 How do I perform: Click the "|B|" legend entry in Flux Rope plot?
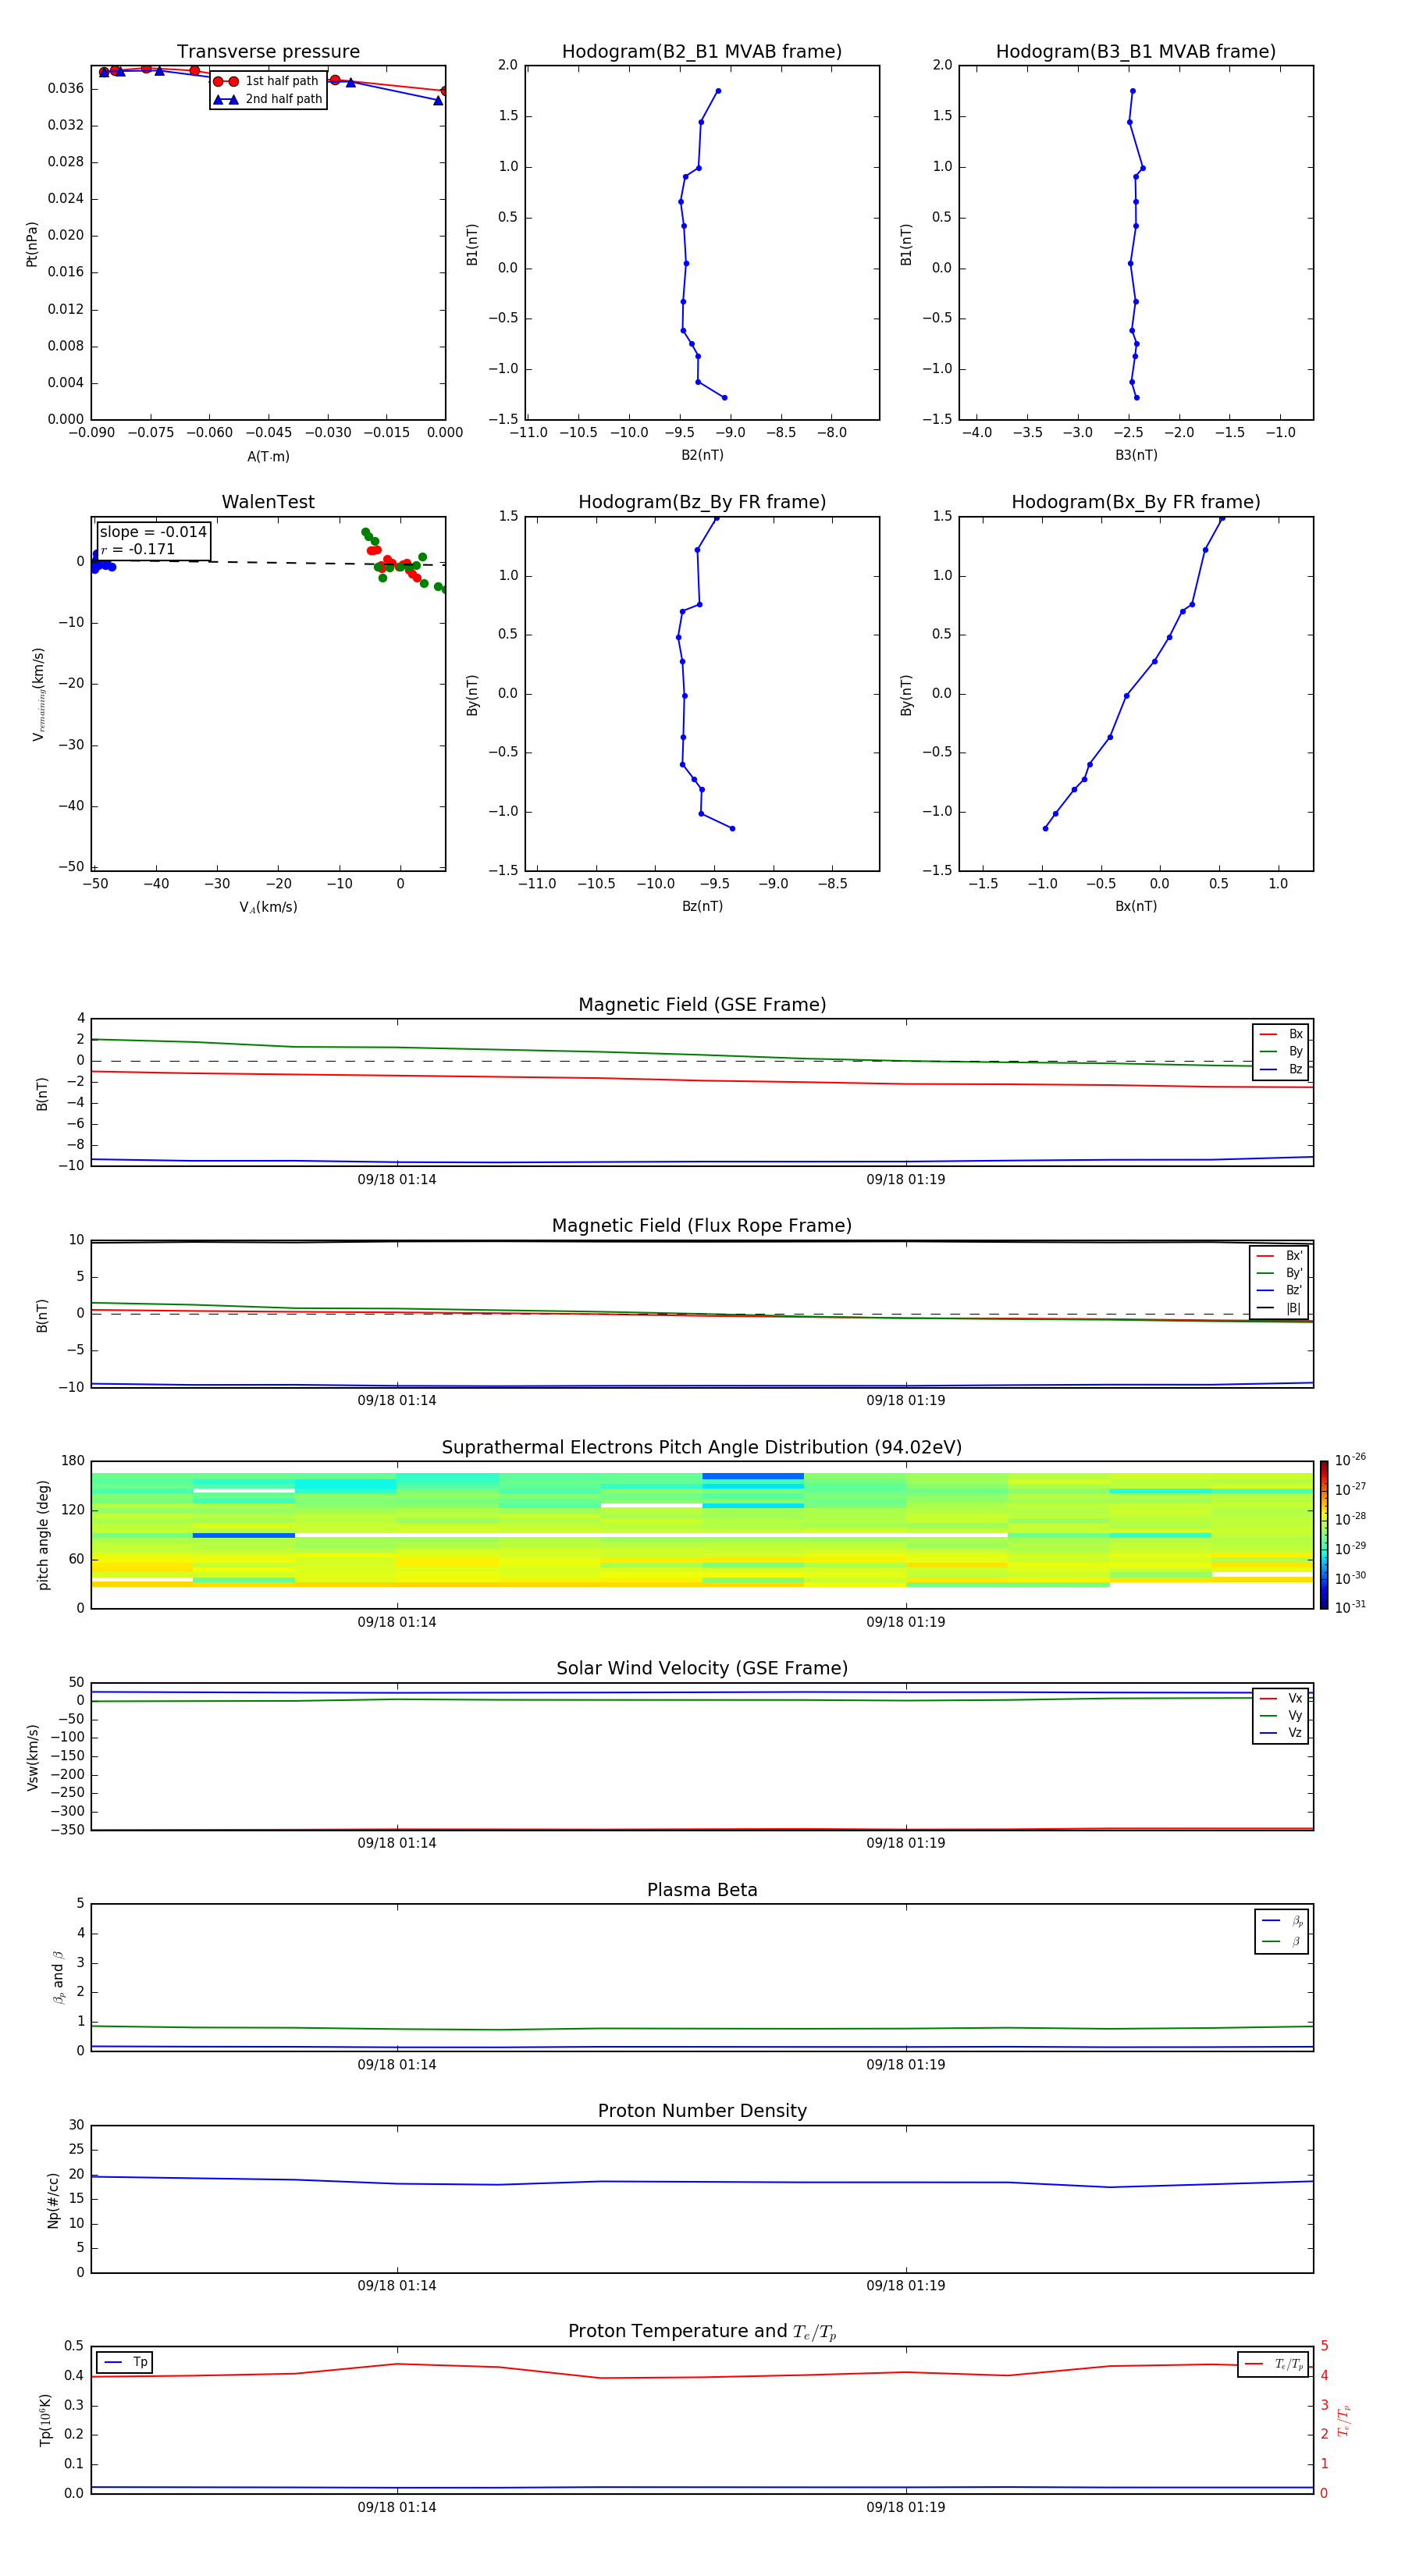coord(1280,1308)
